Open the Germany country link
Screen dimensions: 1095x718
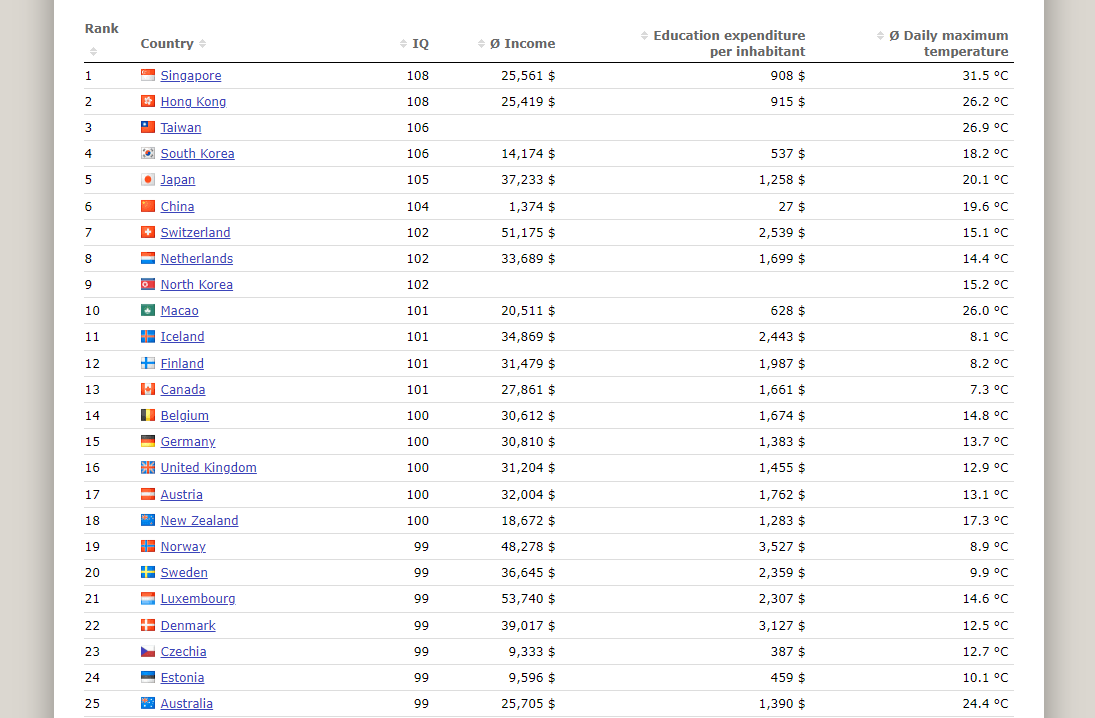188,441
